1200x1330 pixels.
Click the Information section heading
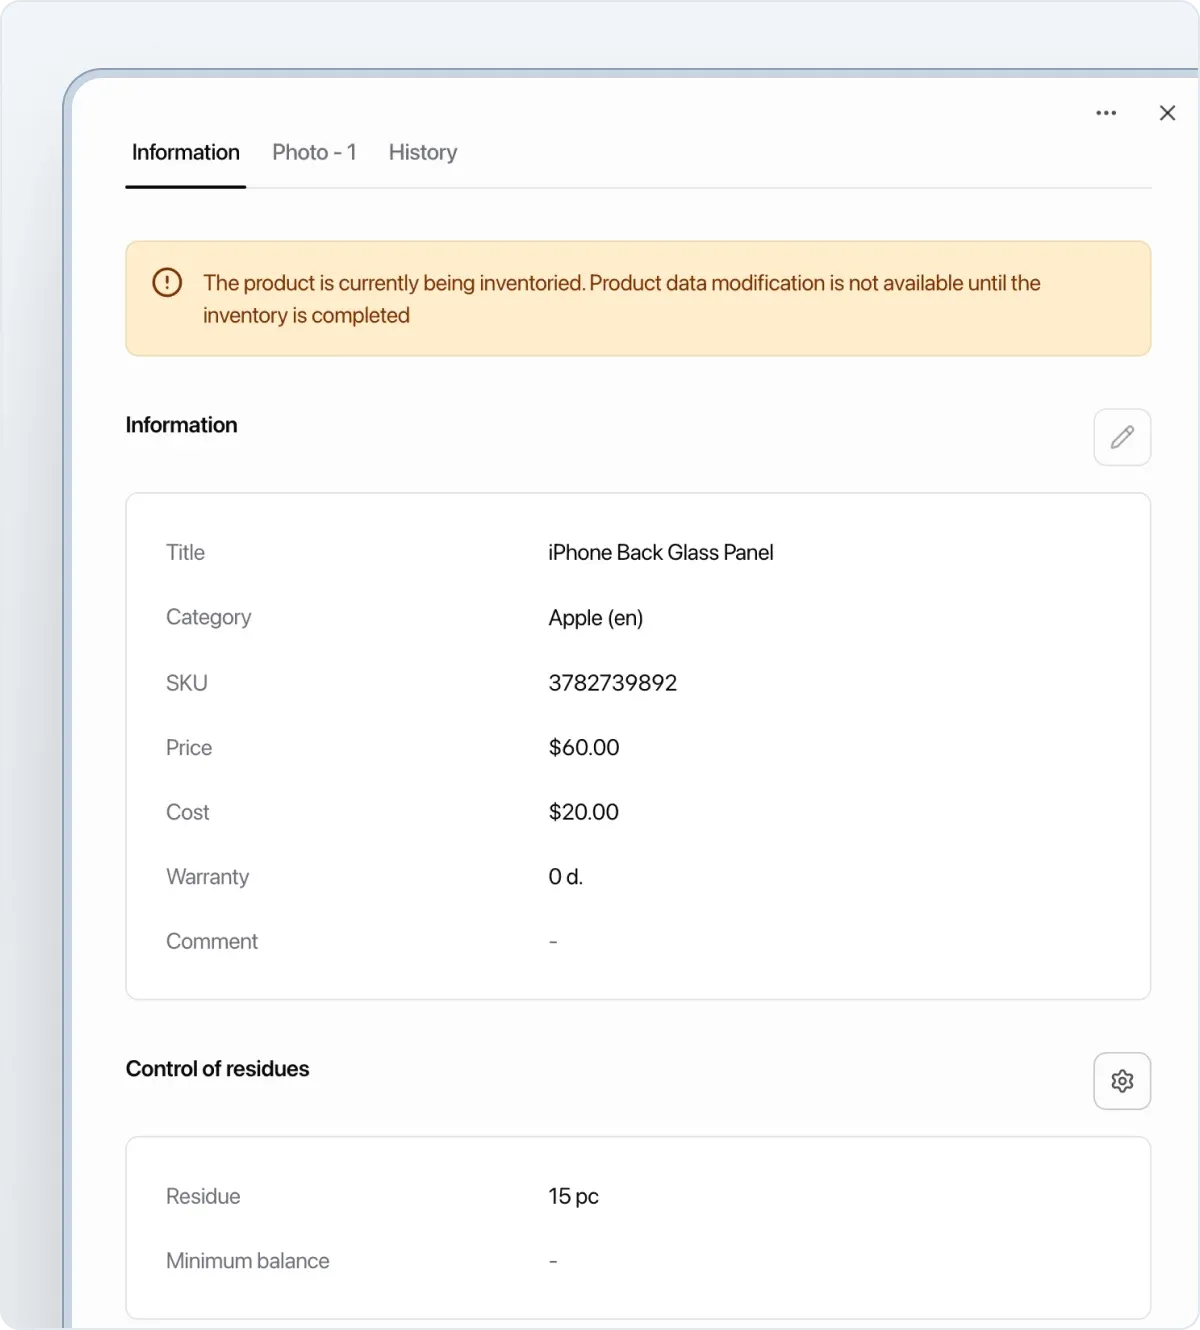pos(181,425)
